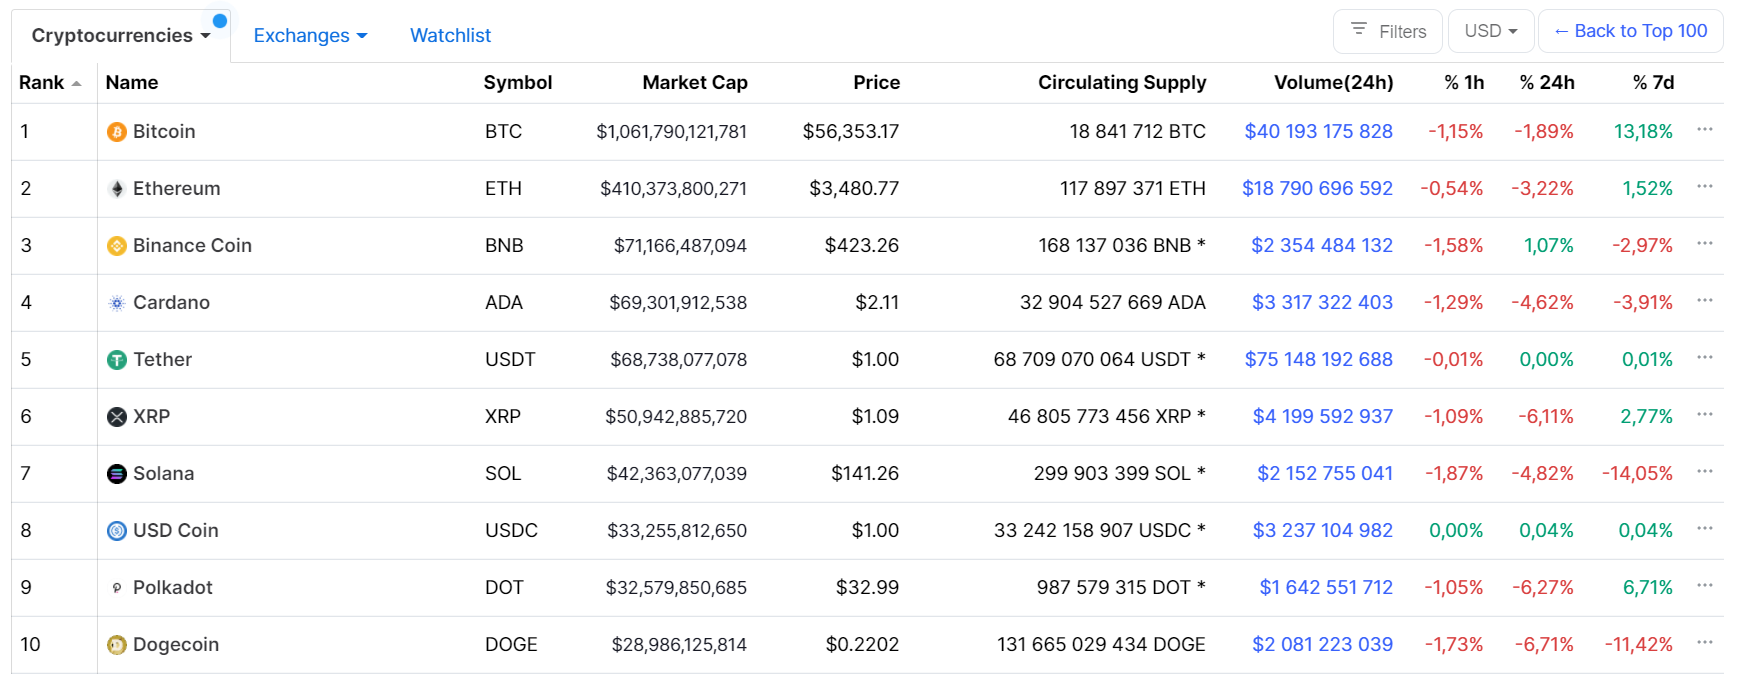Image resolution: width=1746 pixels, height=676 pixels.
Task: Open Bitcoin's 24h volume link
Action: (1318, 132)
